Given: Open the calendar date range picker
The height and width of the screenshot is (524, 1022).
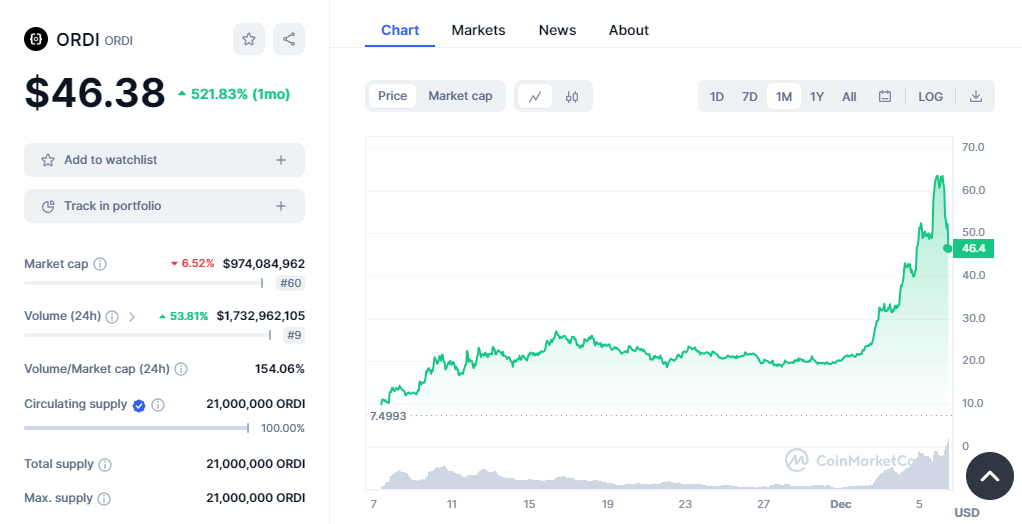Looking at the screenshot, I should [x=885, y=96].
